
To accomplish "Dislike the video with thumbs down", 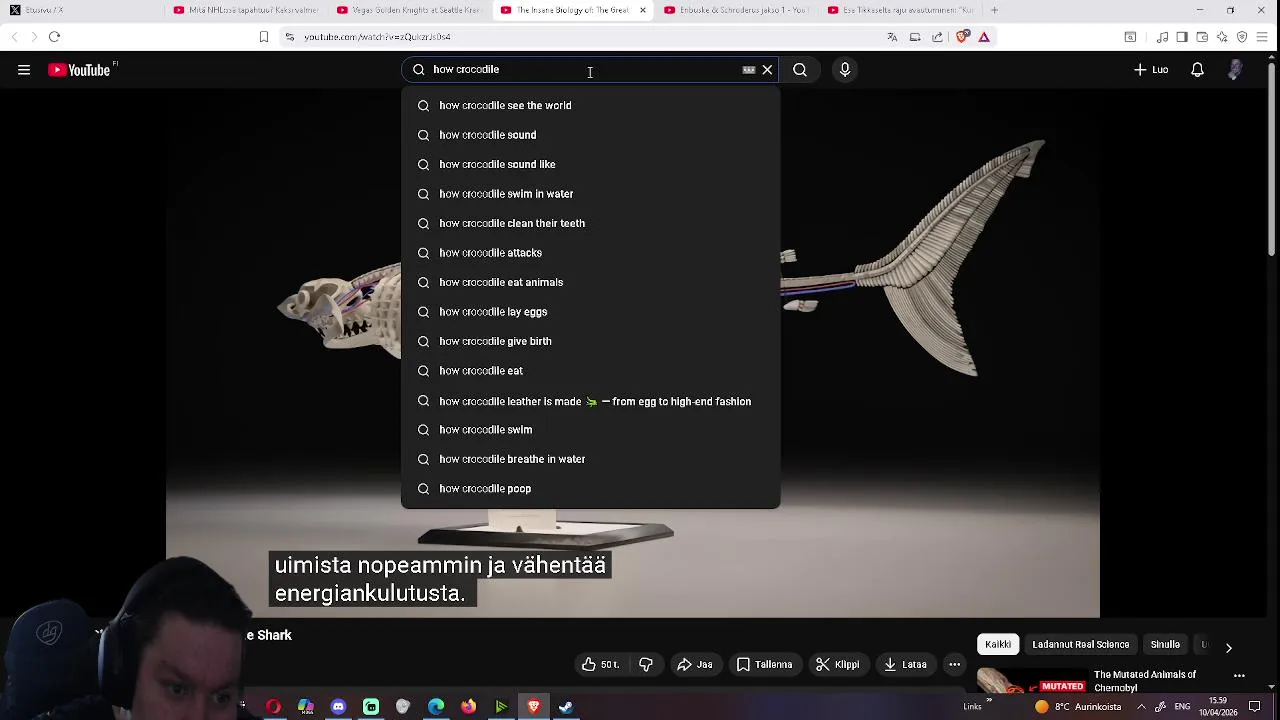I will tap(646, 665).
